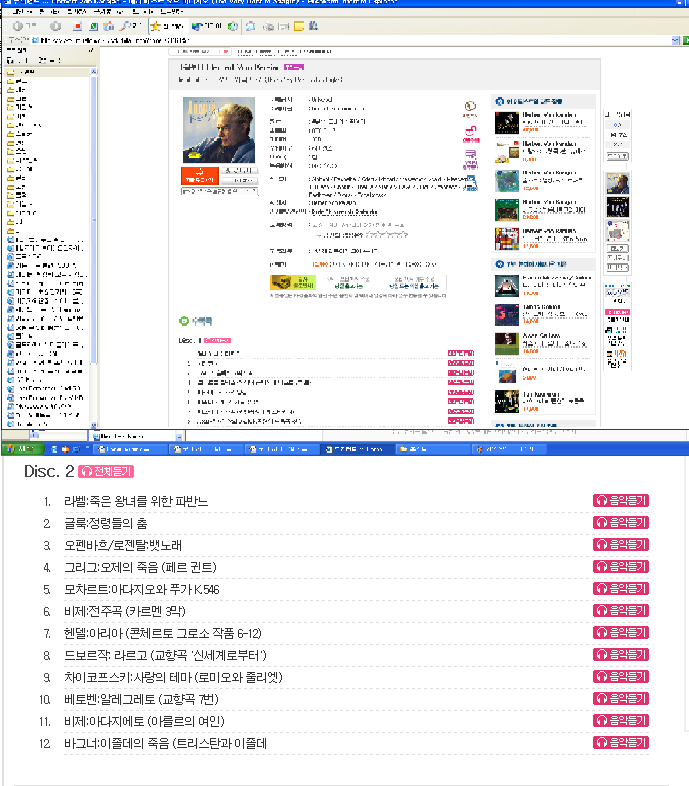Open track title 오펜바흐/로젠탈 뱃노래
Image resolution: width=689 pixels, height=786 pixels.
tap(126, 545)
